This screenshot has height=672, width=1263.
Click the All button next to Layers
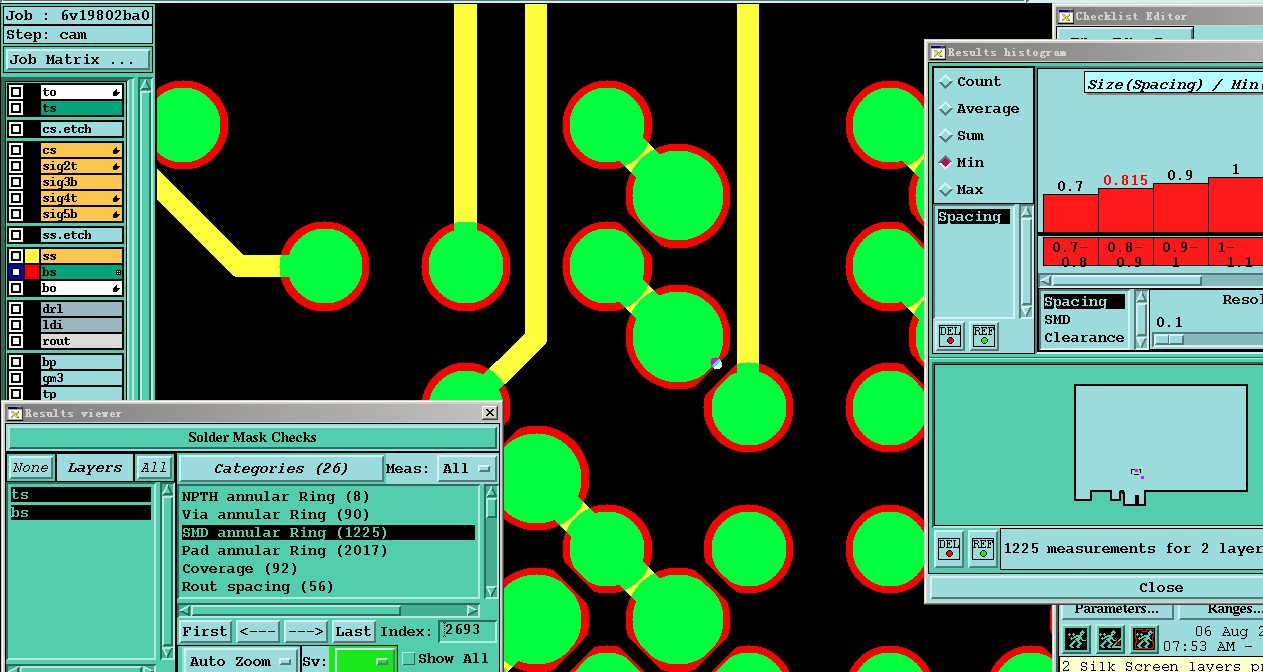pyautogui.click(x=153, y=468)
